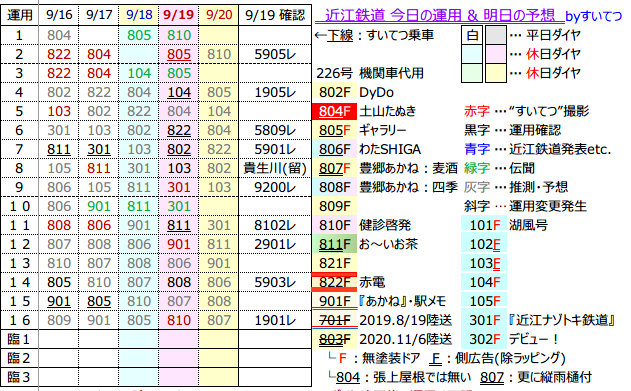The width and height of the screenshot is (631, 391).
Task: Select the 301F train cell
Action: point(484,320)
